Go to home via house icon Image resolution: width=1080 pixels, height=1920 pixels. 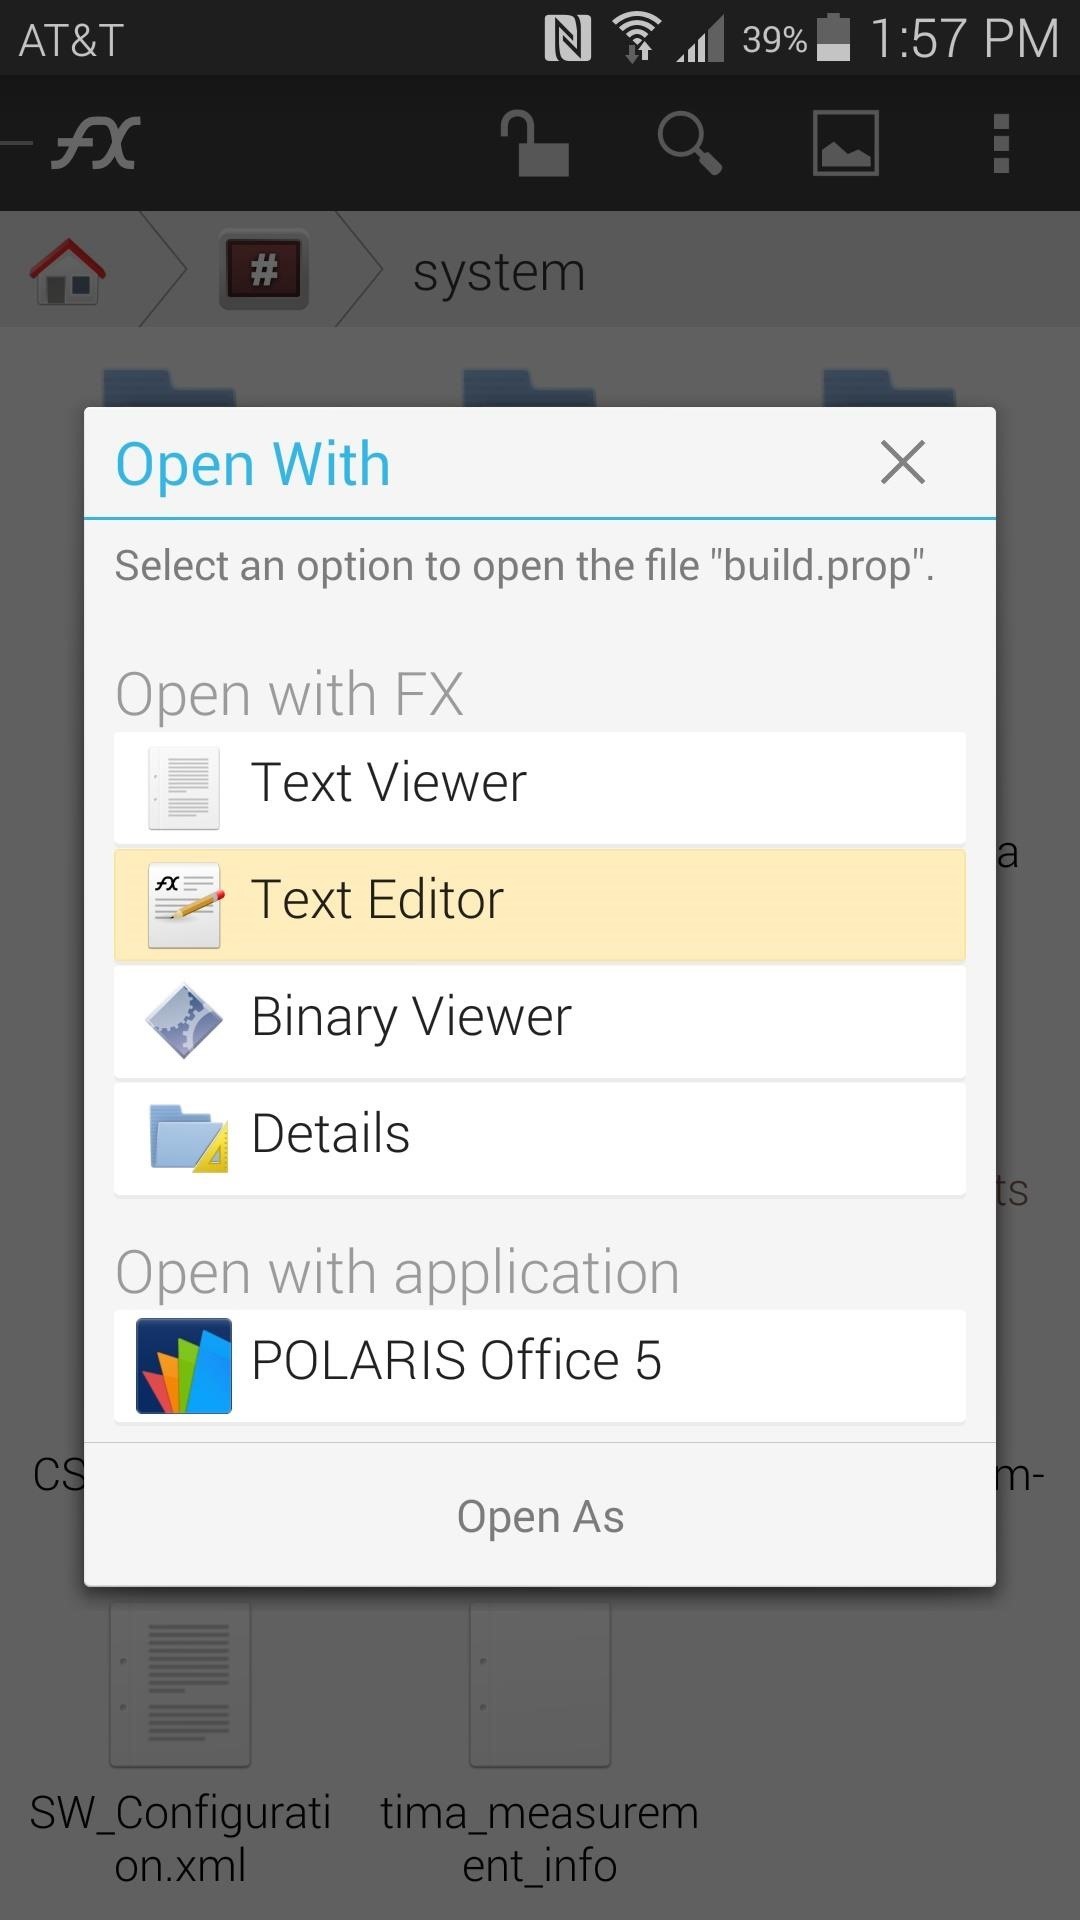pyautogui.click(x=67, y=271)
